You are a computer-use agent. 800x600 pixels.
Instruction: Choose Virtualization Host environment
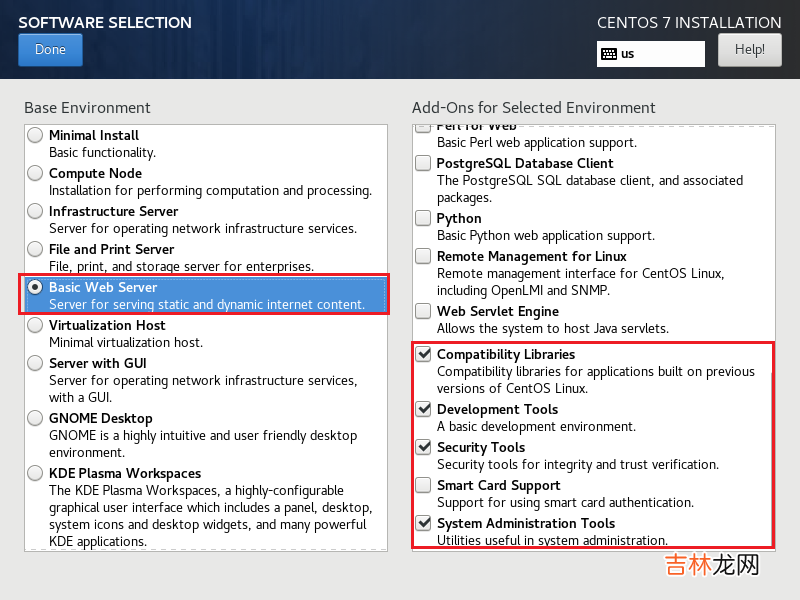coord(36,325)
